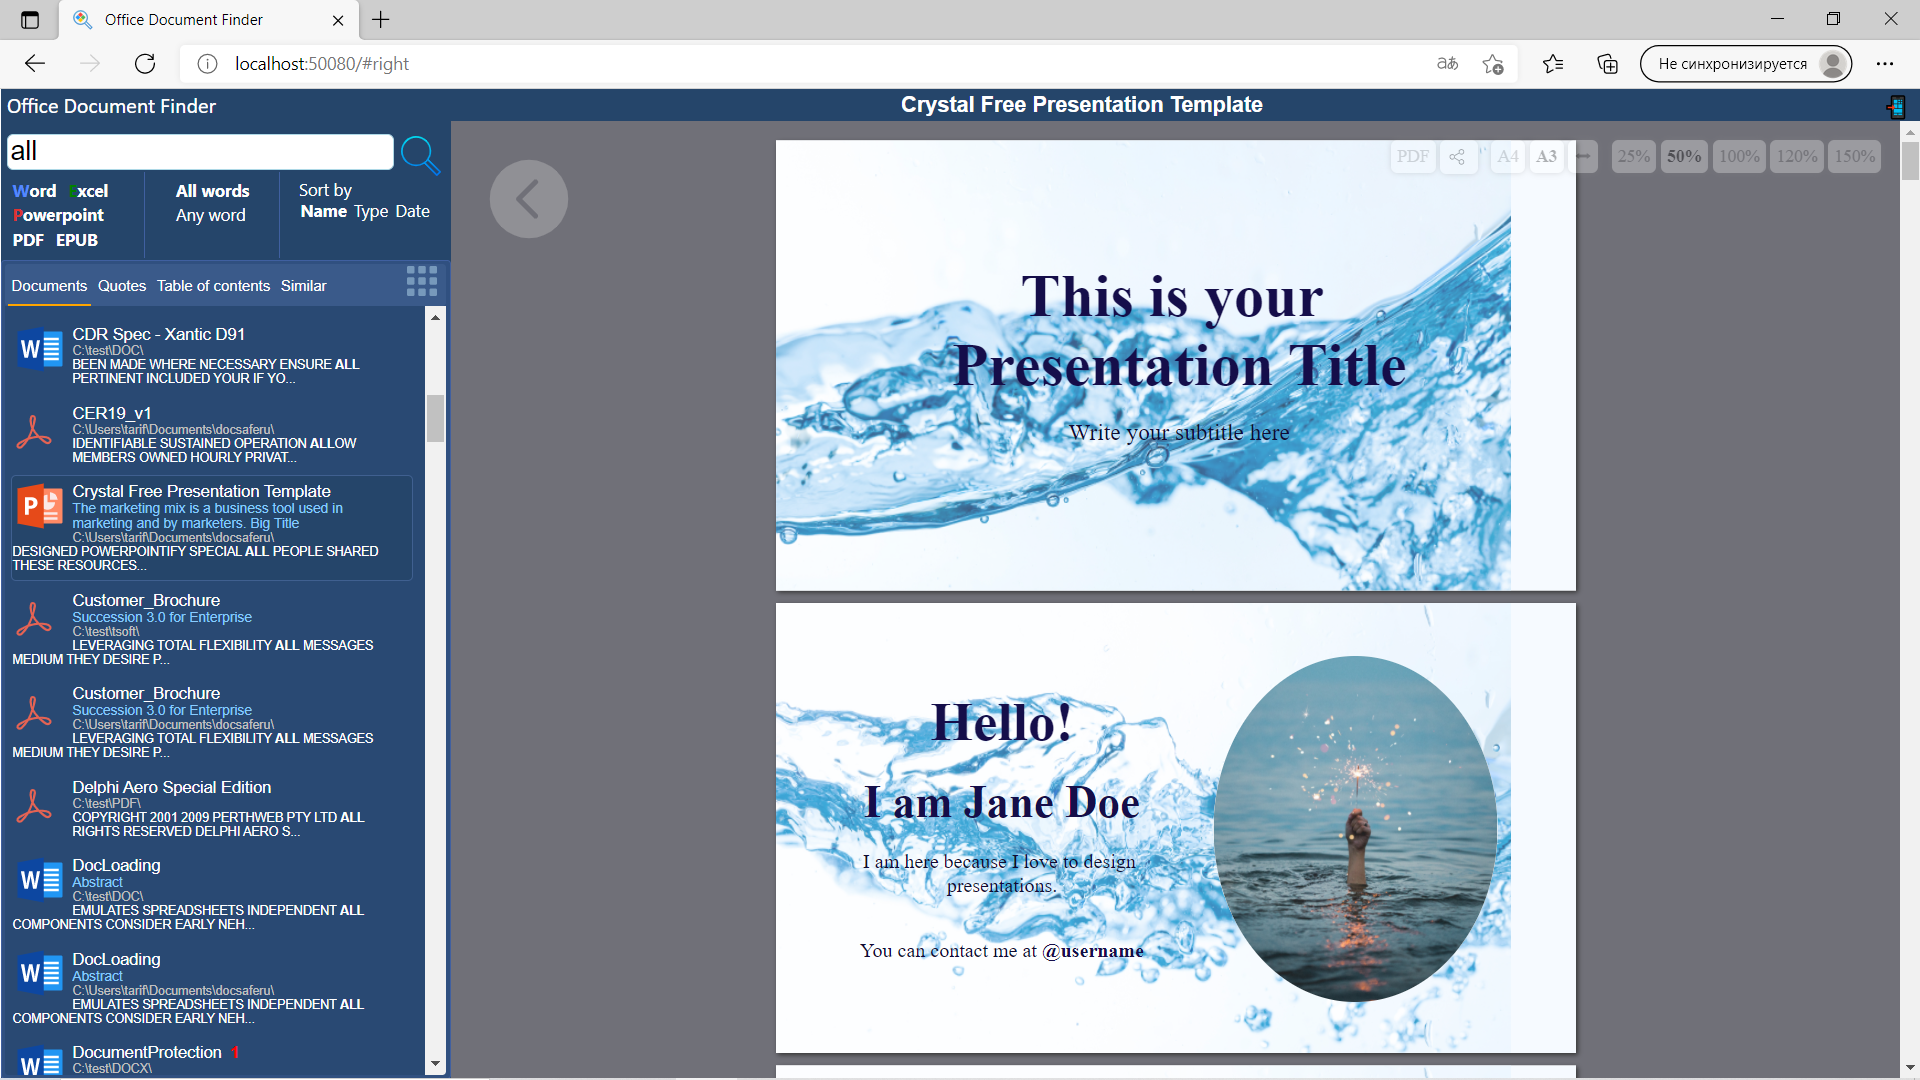The width and height of the screenshot is (1920, 1080).
Task: Switch to the Quotes tab
Action: pos(120,285)
